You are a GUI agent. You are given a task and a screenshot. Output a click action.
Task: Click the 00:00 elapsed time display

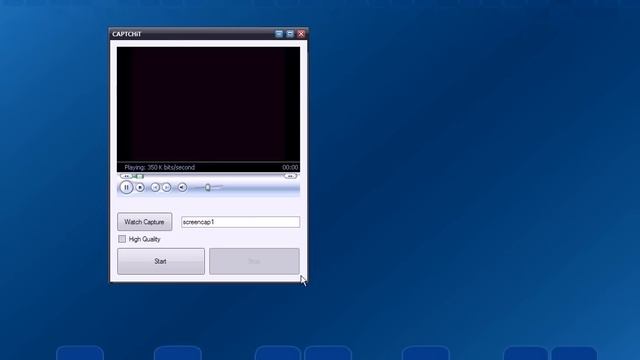(290, 167)
